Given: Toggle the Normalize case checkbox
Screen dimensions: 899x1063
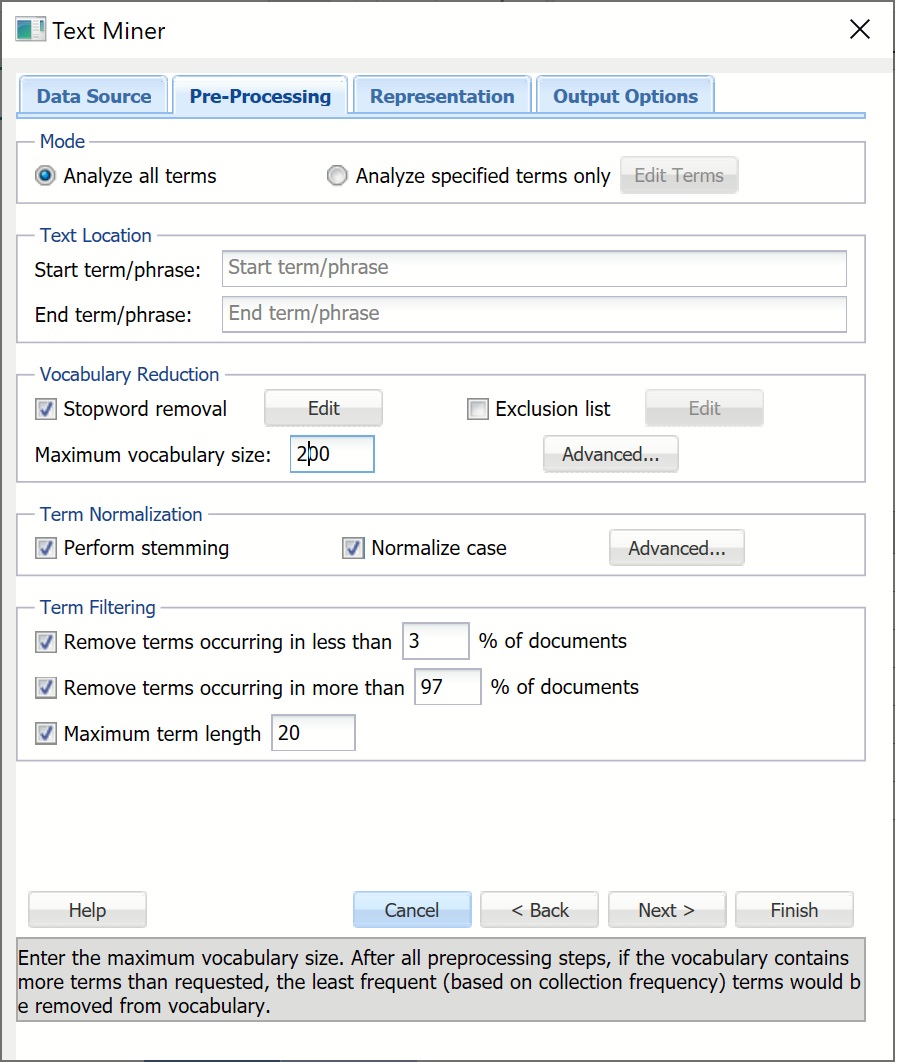Looking at the screenshot, I should click(x=353, y=548).
